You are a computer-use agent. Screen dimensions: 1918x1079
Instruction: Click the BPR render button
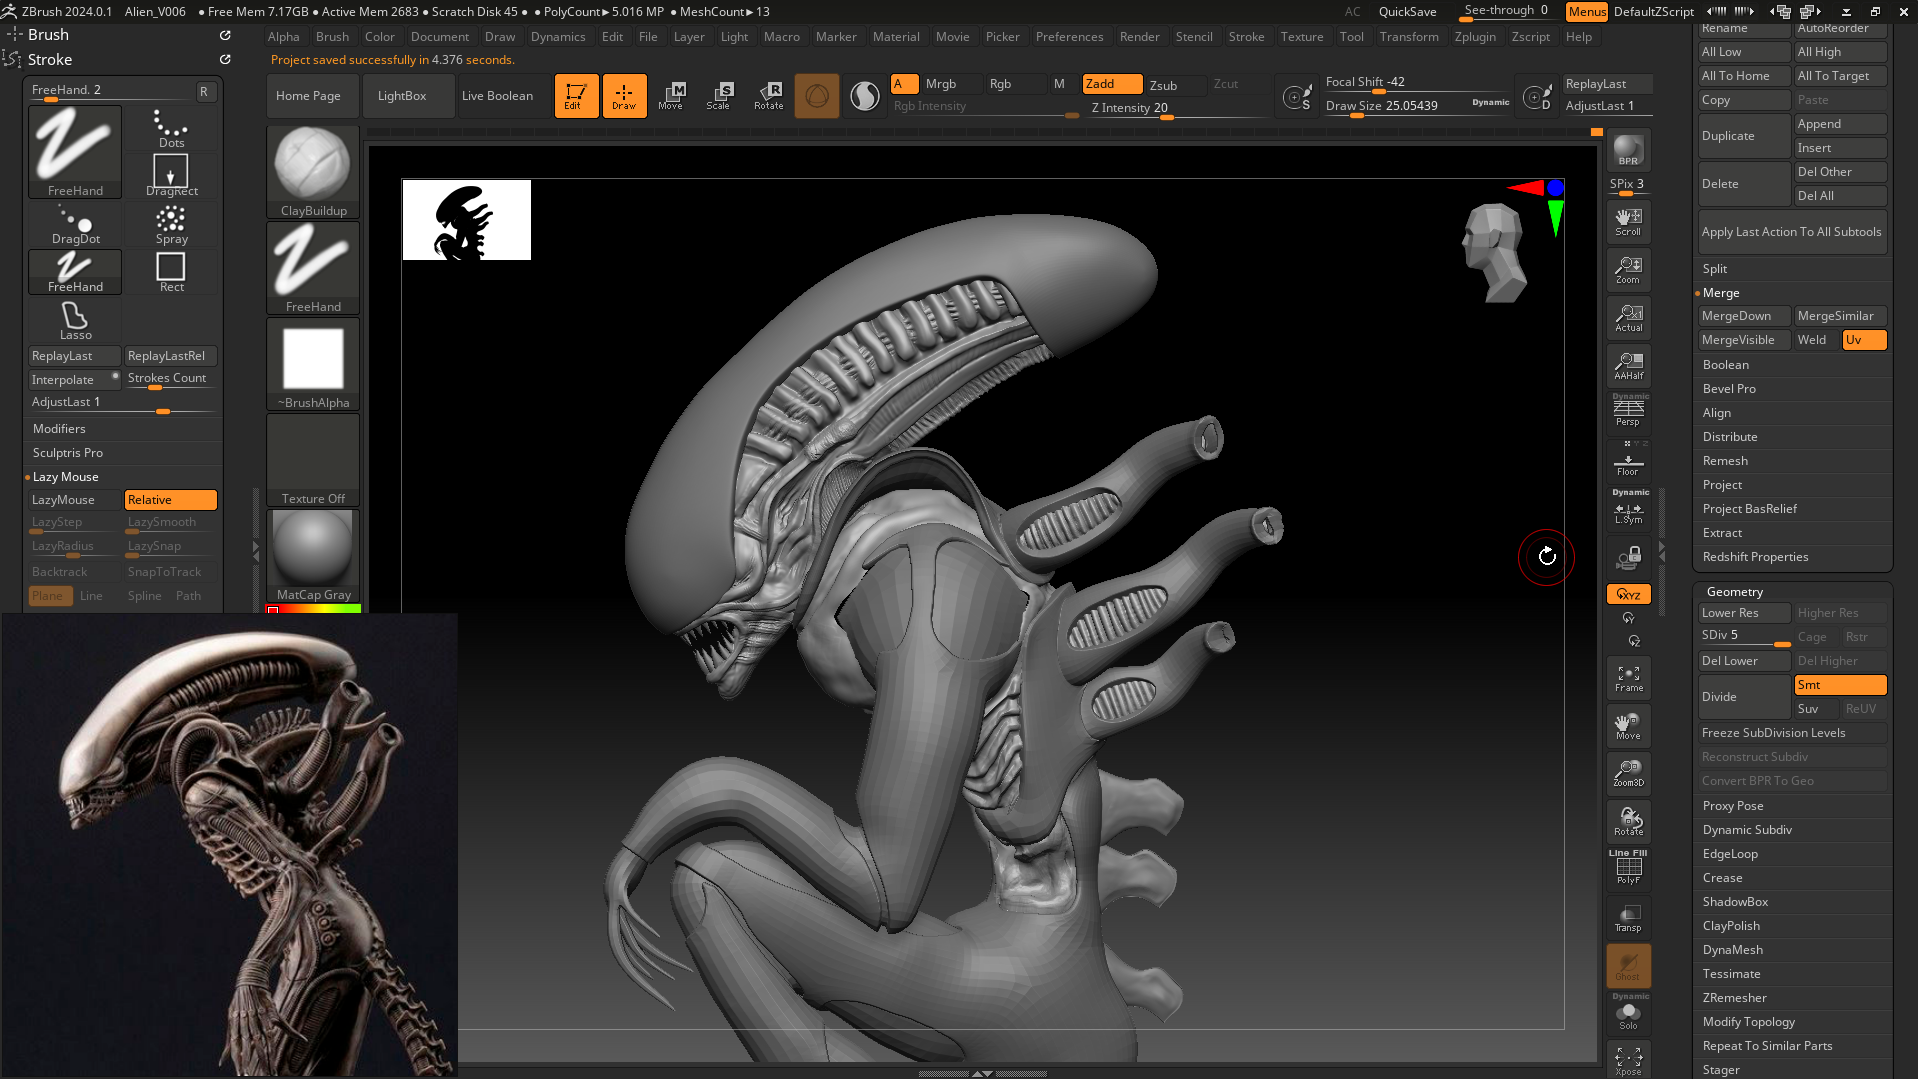click(x=1628, y=150)
